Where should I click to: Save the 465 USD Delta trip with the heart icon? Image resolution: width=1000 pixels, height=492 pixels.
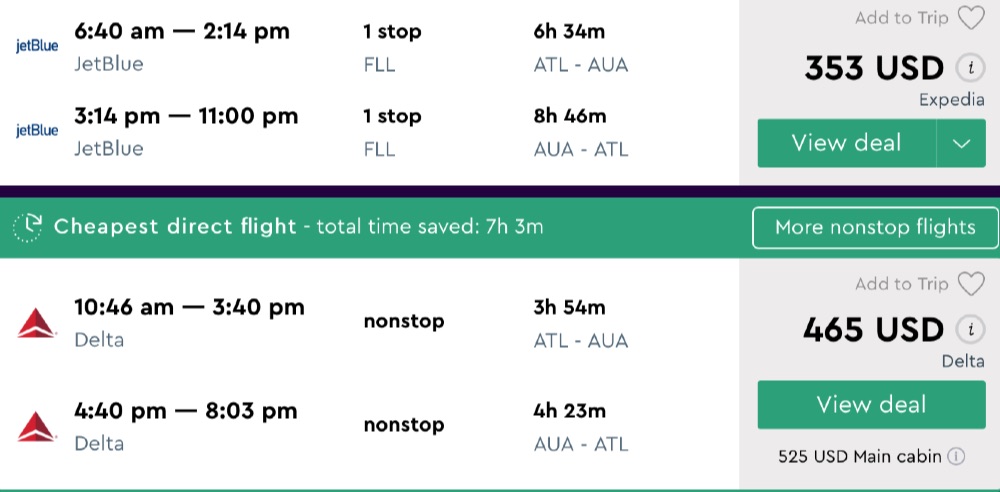pos(971,284)
